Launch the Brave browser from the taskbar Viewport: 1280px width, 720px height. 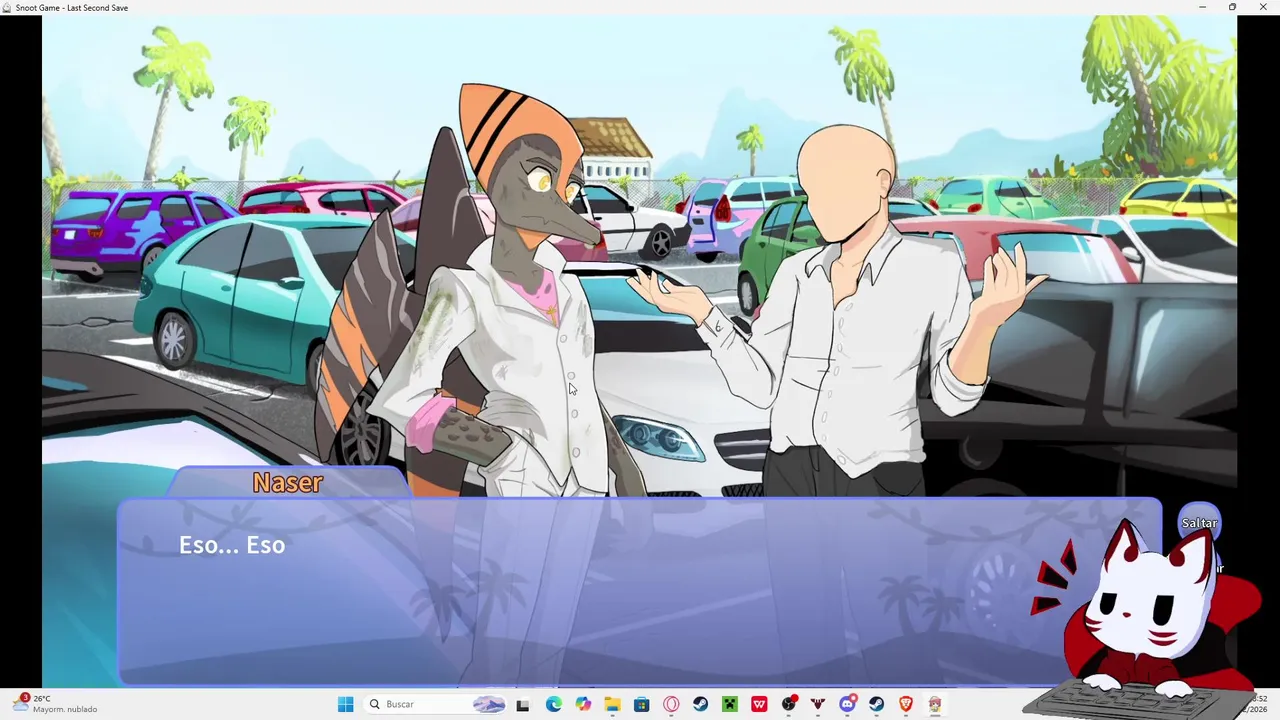coord(906,704)
